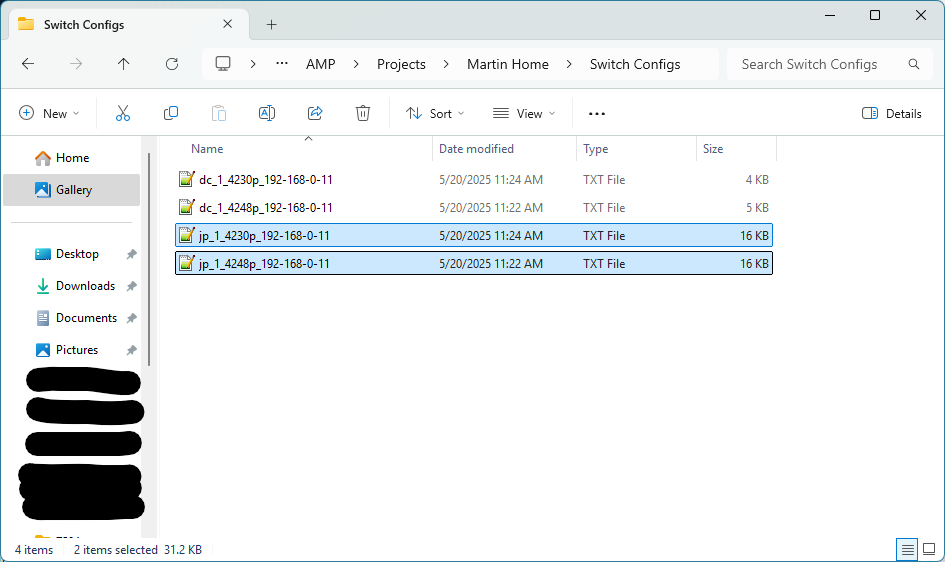The width and height of the screenshot is (945, 562).
Task: Click the 5 KB size cell
Action: pos(757,207)
